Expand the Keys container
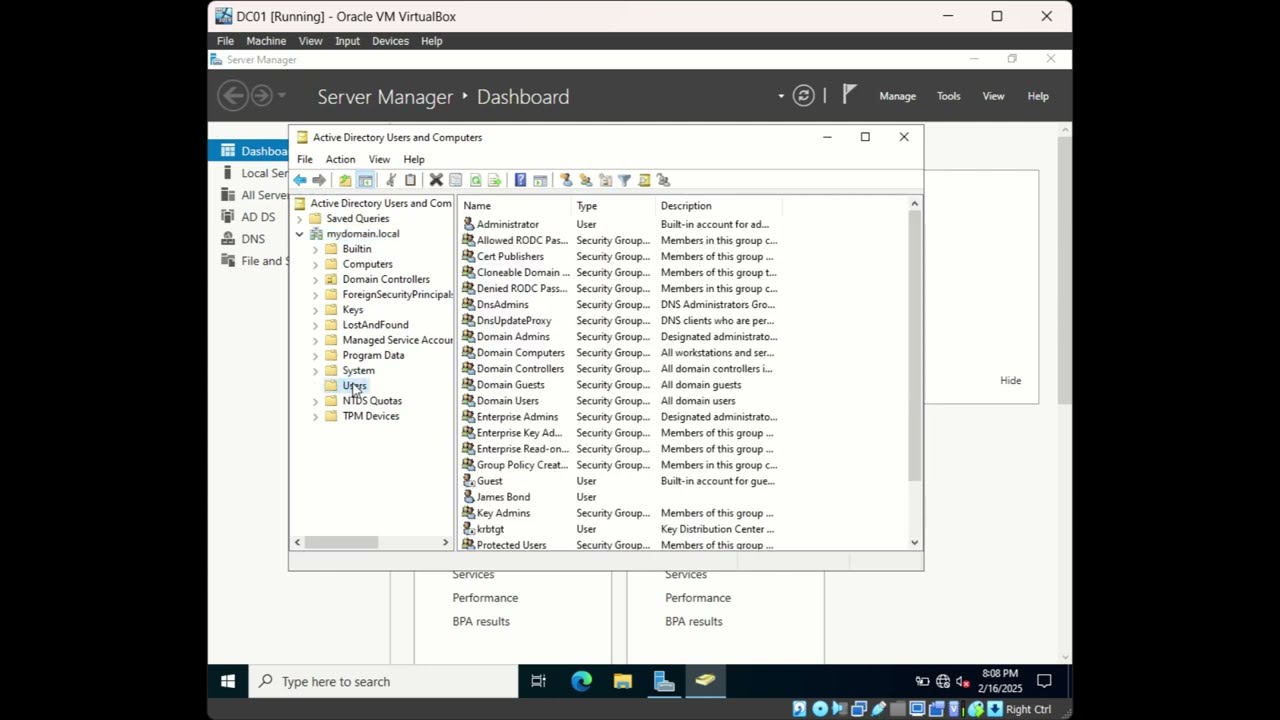This screenshot has height=720, width=1280. [x=315, y=310]
